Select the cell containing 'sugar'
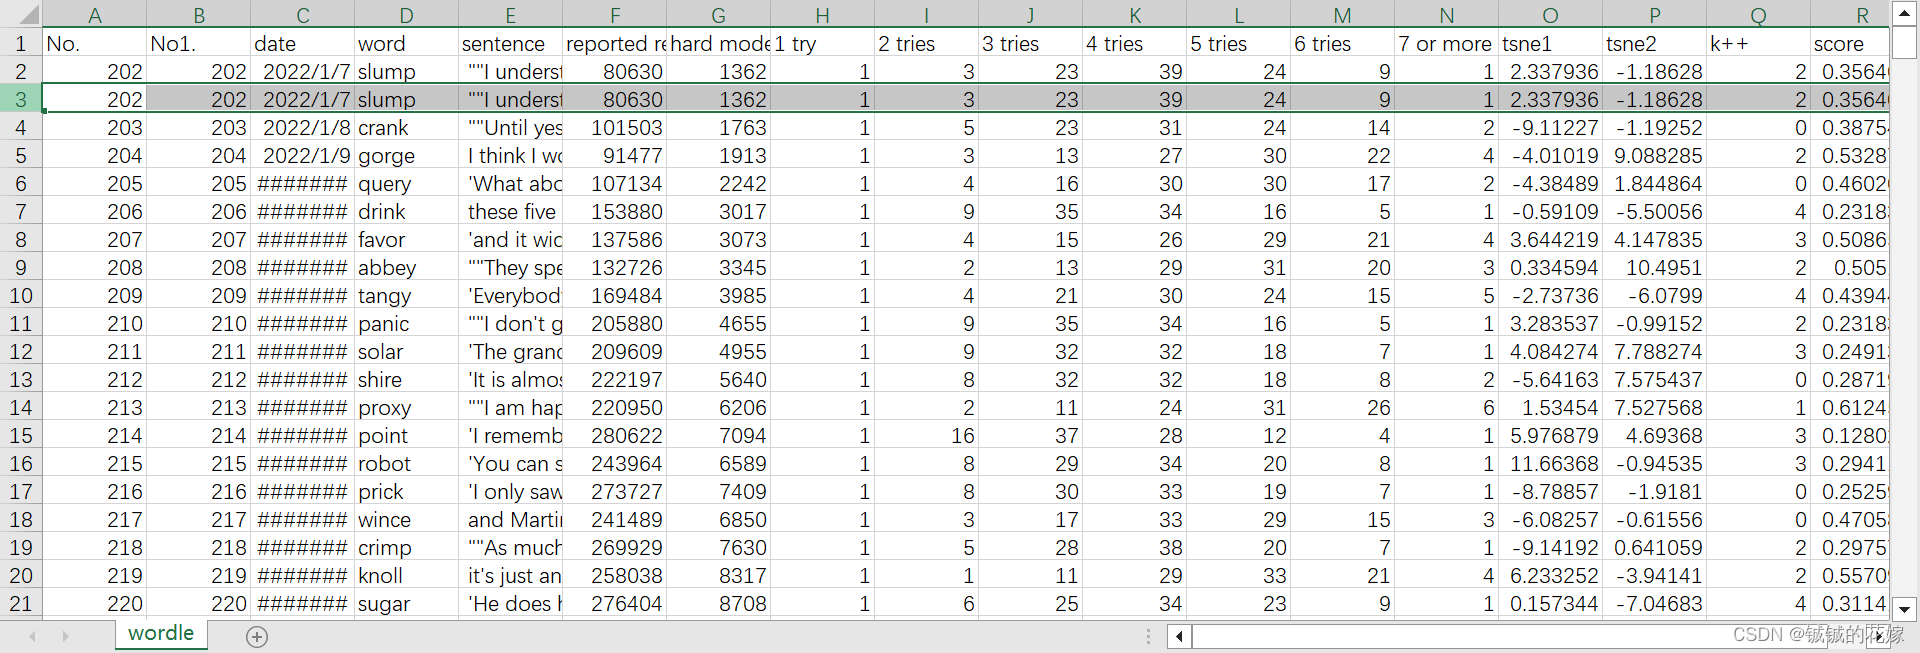This screenshot has width=1920, height=653. (407, 603)
